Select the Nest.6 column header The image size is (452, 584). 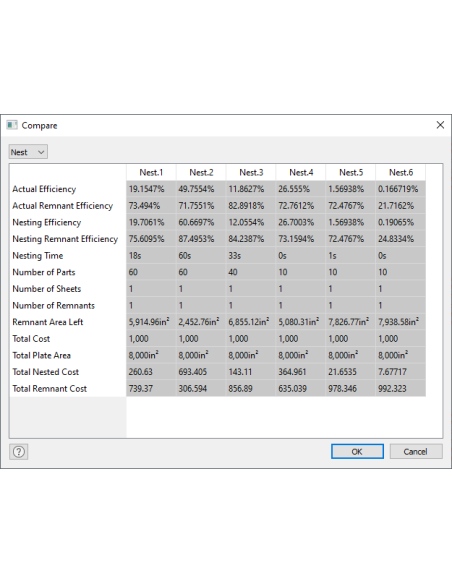point(401,172)
